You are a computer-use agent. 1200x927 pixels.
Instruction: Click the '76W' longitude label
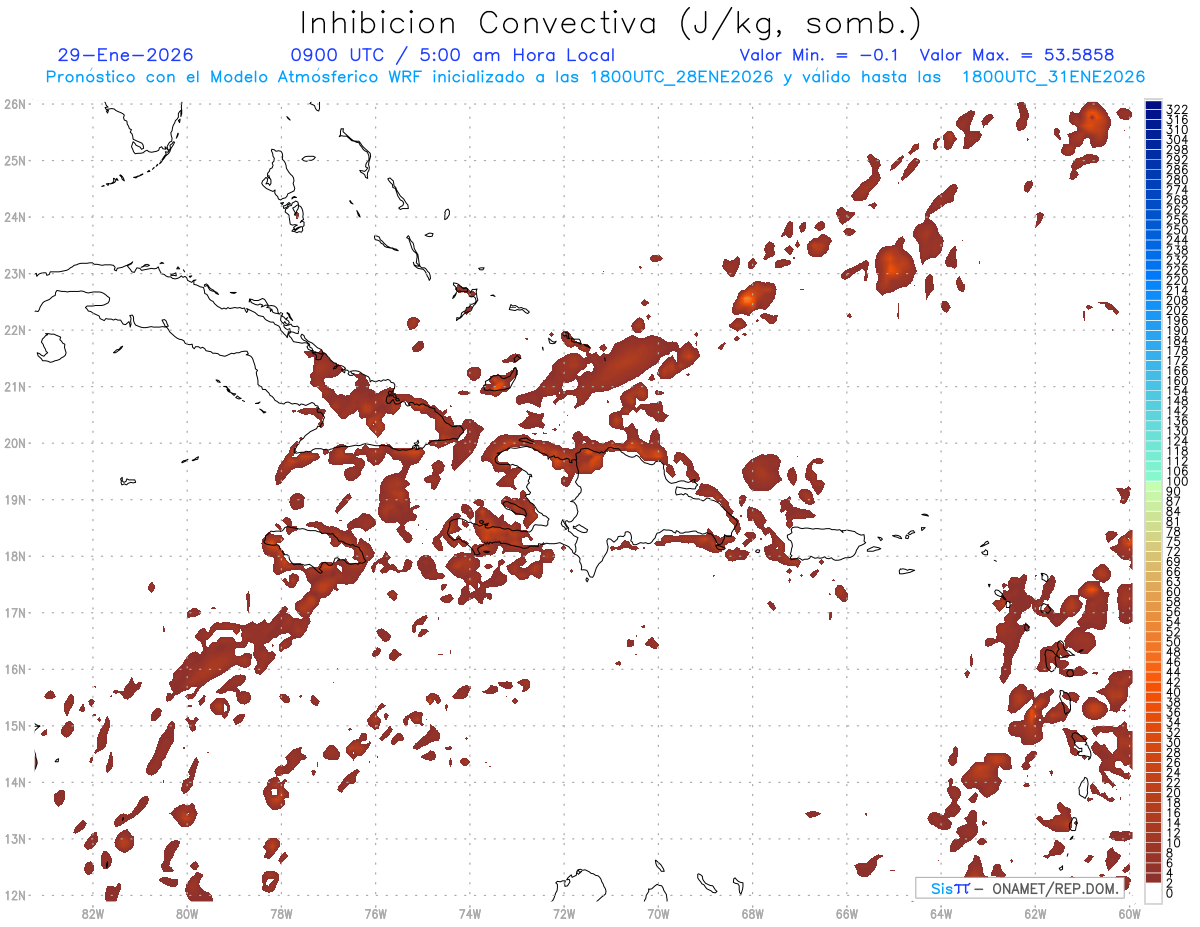375,912
